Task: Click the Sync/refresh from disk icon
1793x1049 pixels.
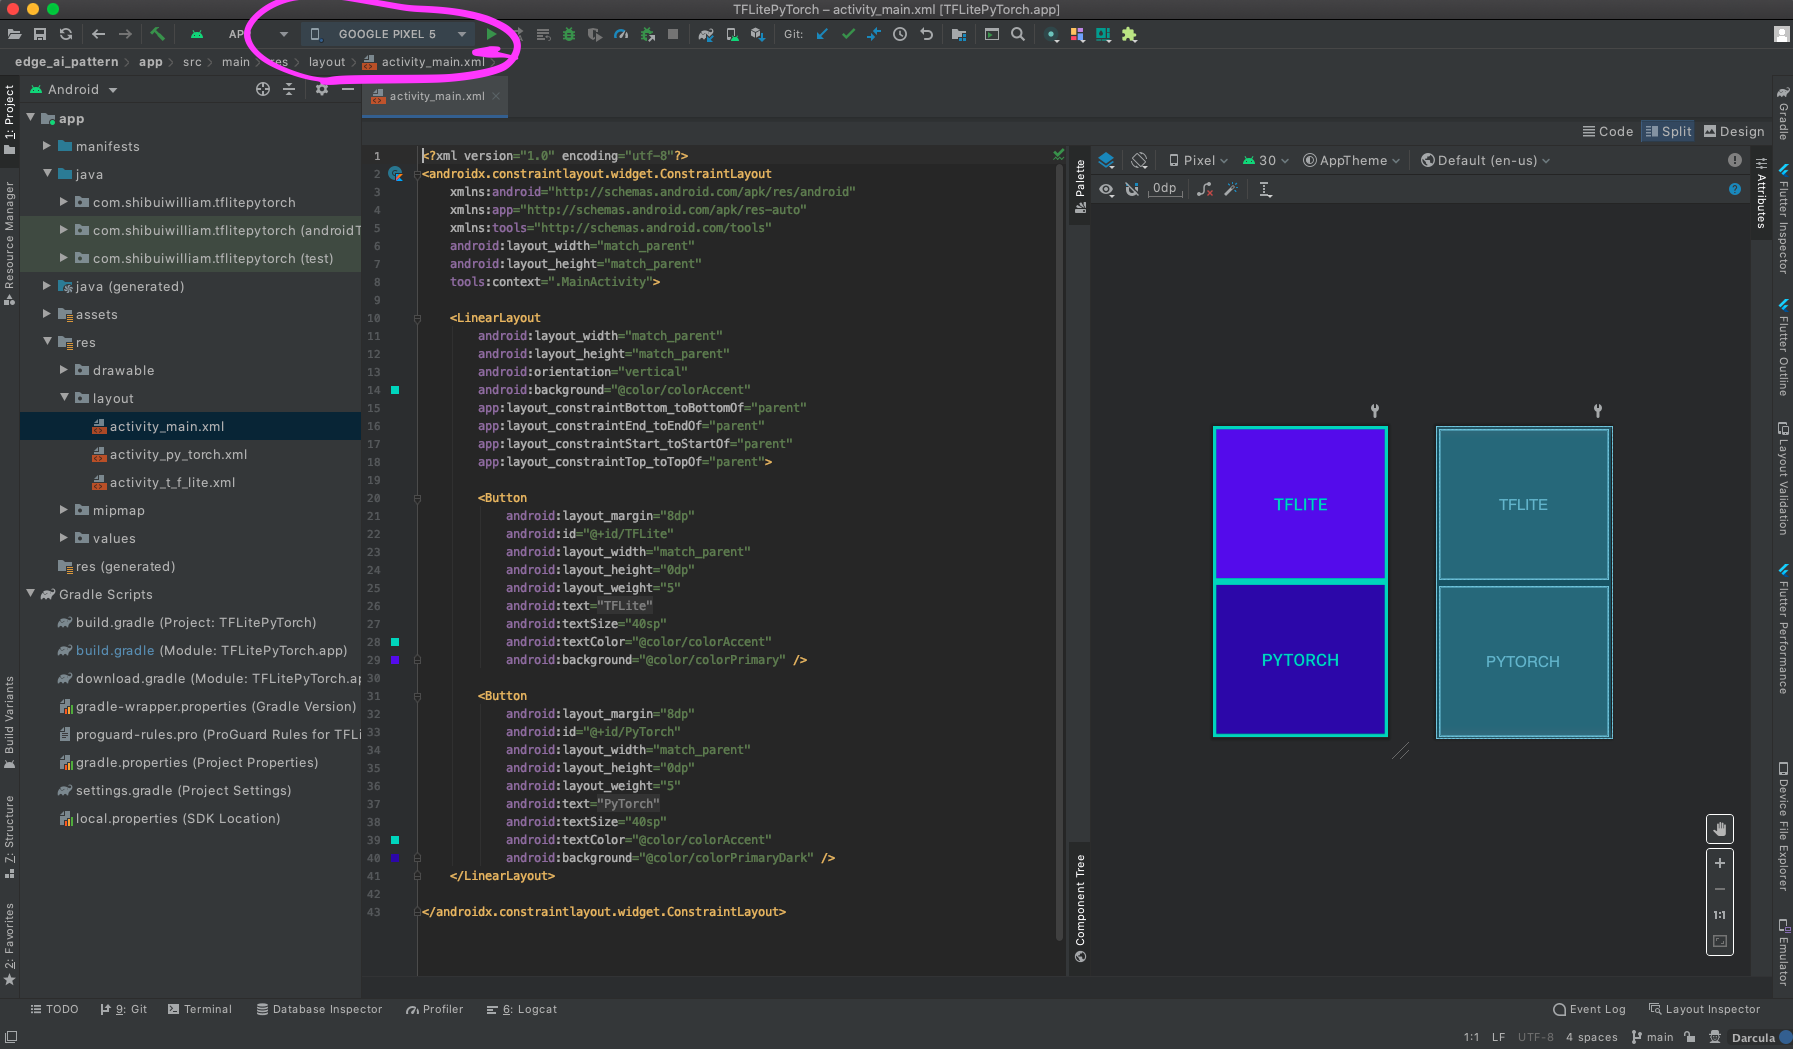Action: (x=66, y=34)
